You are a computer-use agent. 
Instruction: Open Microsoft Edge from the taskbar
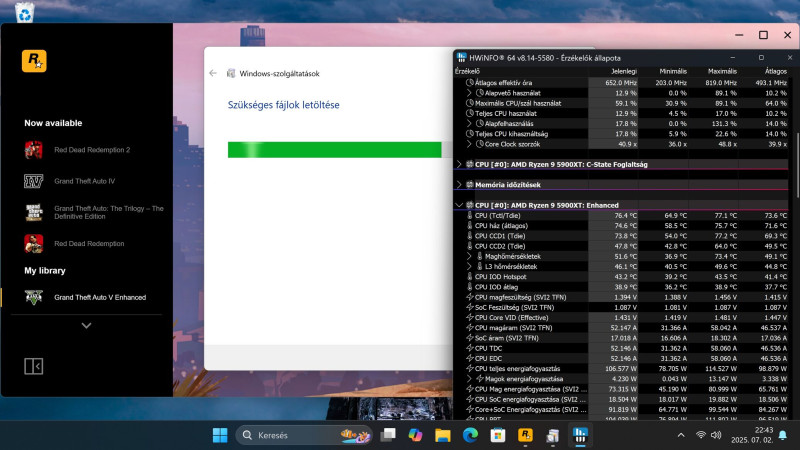tap(470, 435)
